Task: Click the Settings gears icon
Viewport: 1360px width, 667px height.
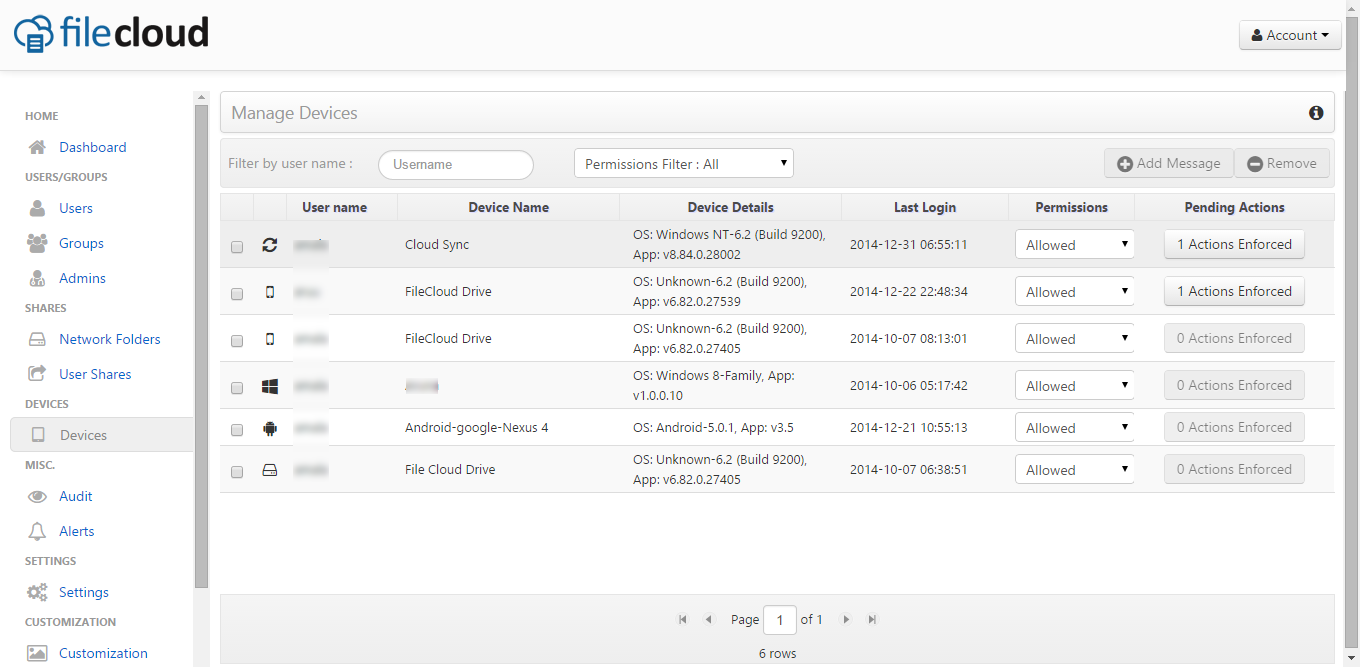Action: (37, 592)
